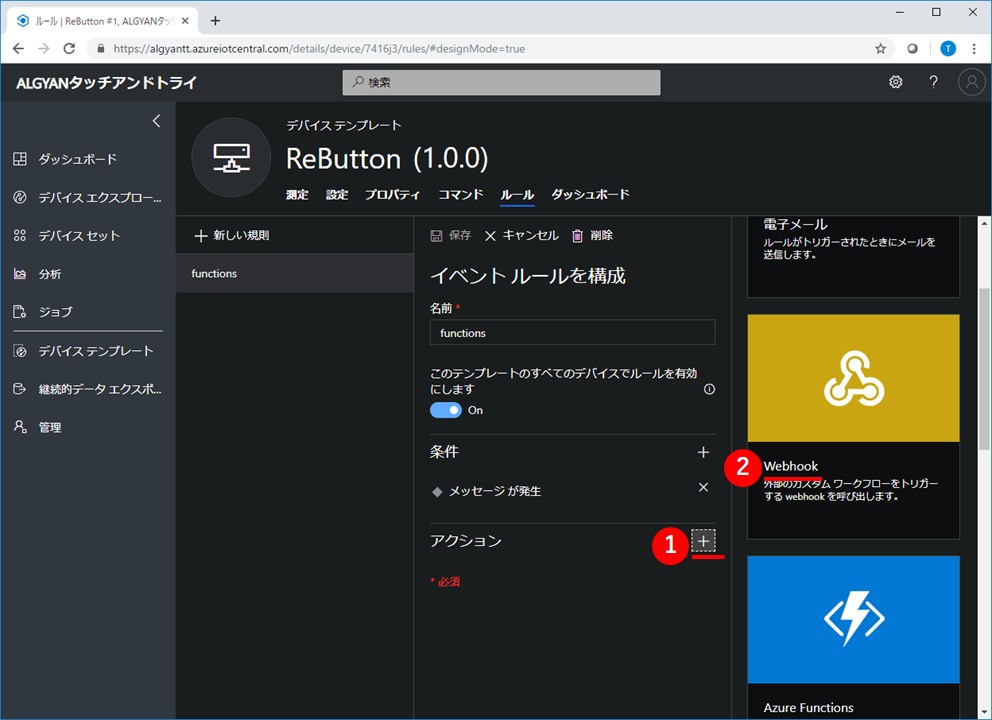Image resolution: width=992 pixels, height=720 pixels.
Task: Click the jobs document icon in sidebar
Action: pyautogui.click(x=20, y=312)
